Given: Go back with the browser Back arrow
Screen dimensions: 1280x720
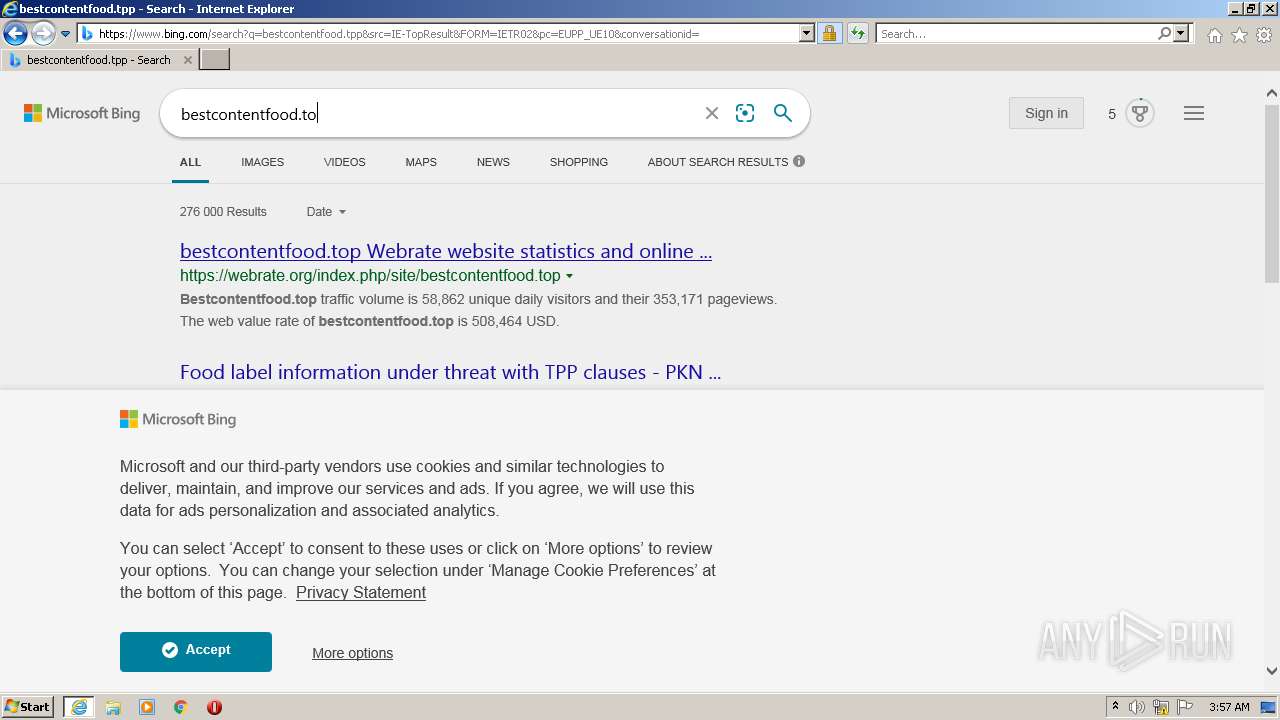Looking at the screenshot, I should pyautogui.click(x=15, y=34).
